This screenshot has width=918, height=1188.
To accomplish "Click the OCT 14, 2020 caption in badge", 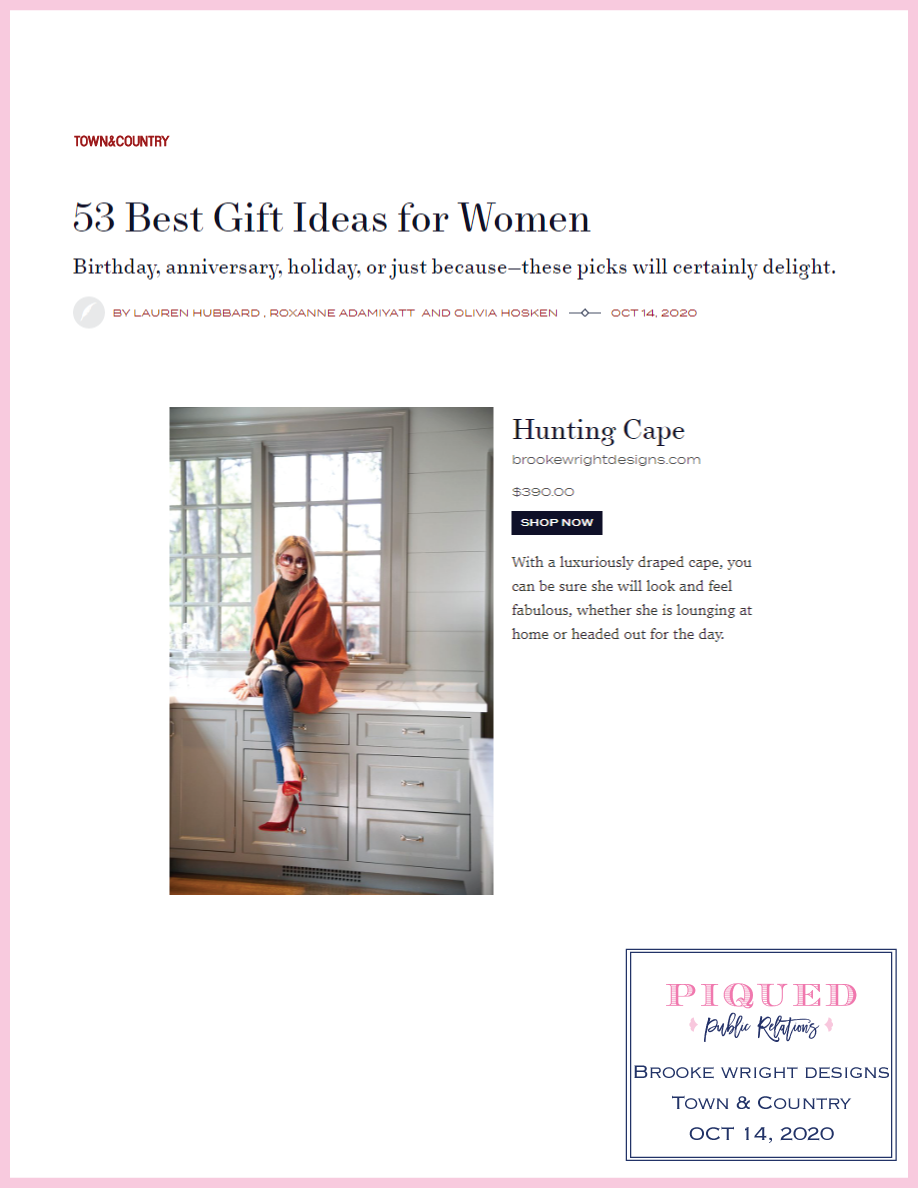I will coord(761,1133).
